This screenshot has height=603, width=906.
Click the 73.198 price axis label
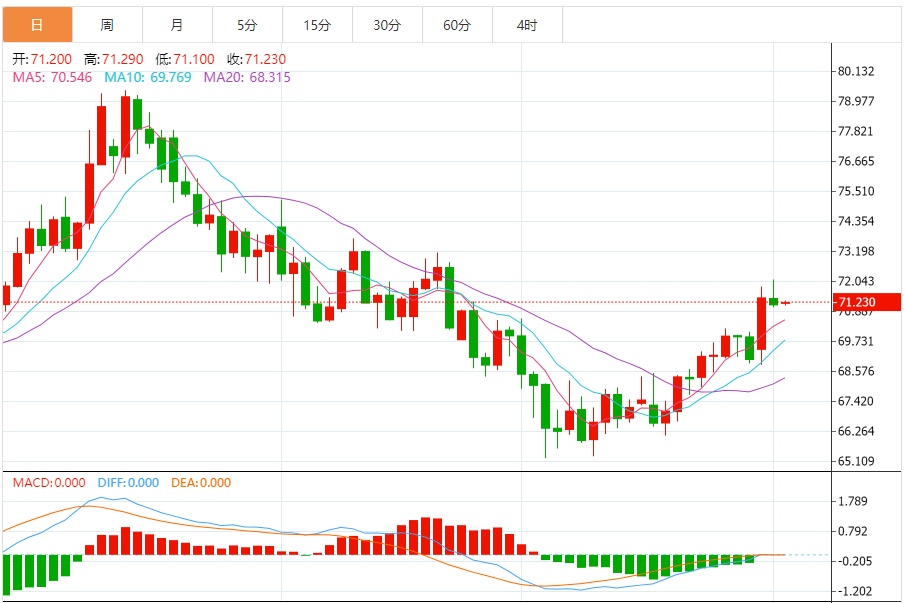coord(856,251)
